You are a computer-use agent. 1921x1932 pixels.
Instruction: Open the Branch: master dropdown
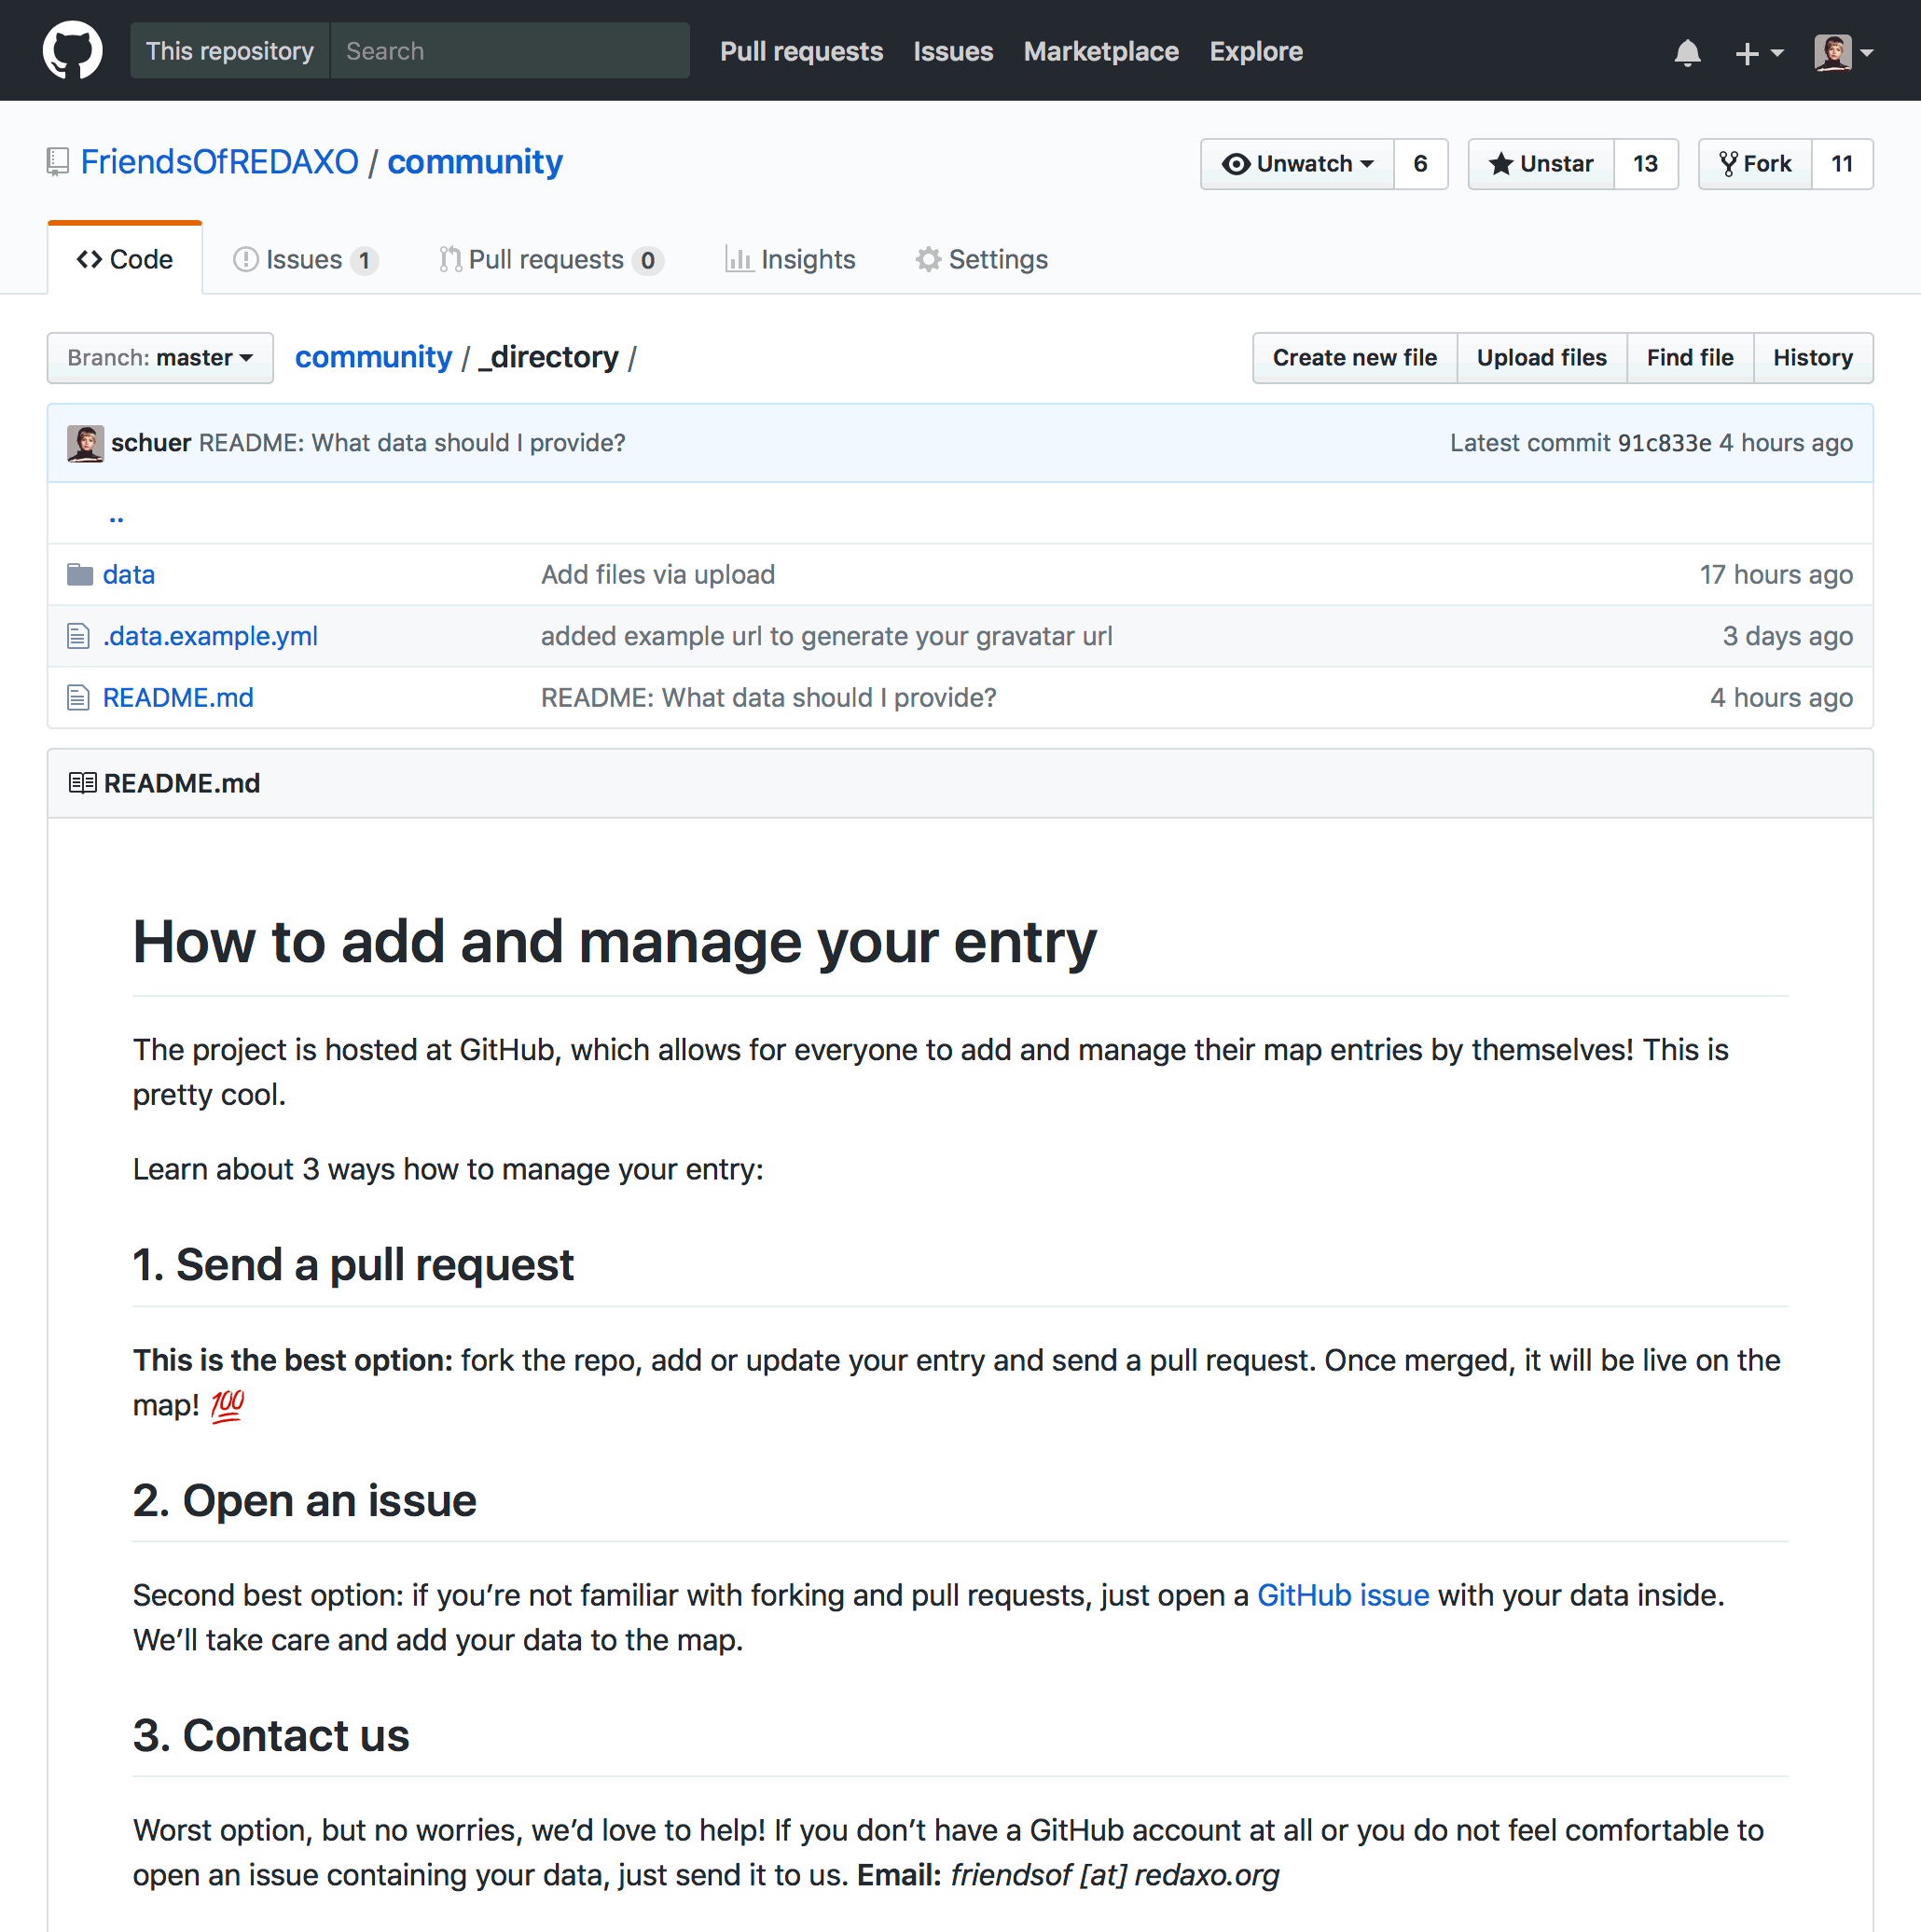[160, 358]
